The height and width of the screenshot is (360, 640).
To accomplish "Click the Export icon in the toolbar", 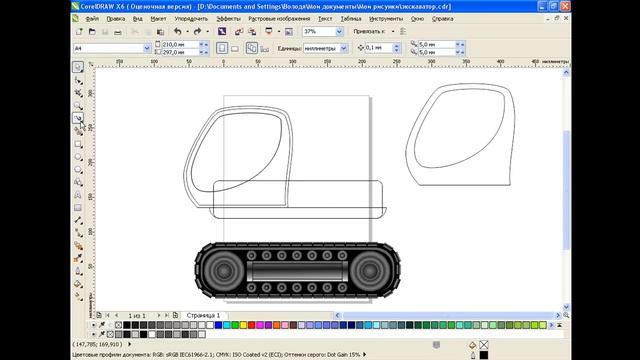I will [252, 31].
